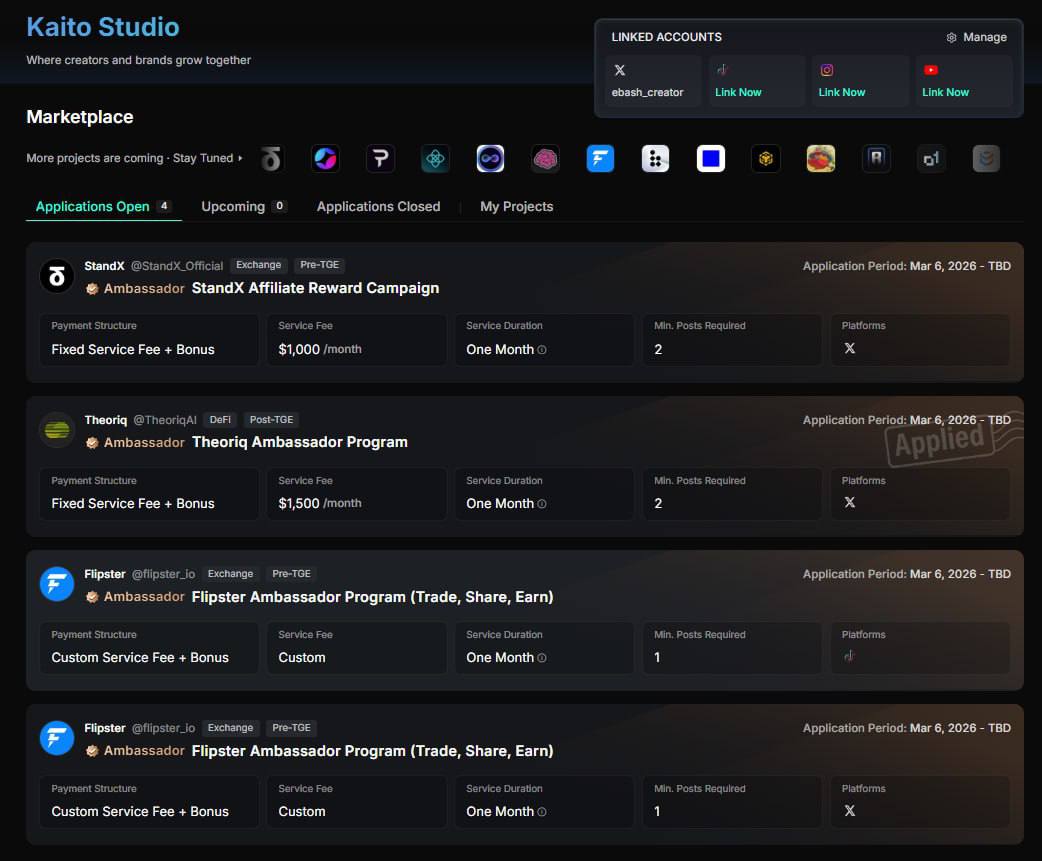Open the infinity symbol project icon

point(490,159)
